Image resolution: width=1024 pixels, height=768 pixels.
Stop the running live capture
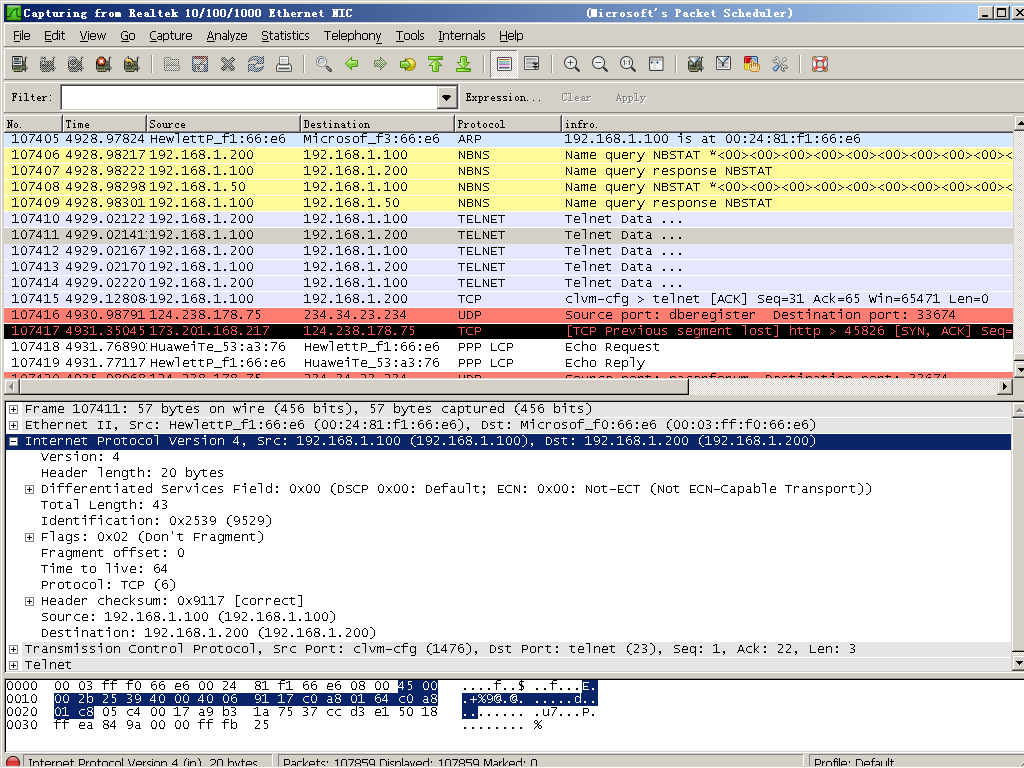[x=104, y=64]
